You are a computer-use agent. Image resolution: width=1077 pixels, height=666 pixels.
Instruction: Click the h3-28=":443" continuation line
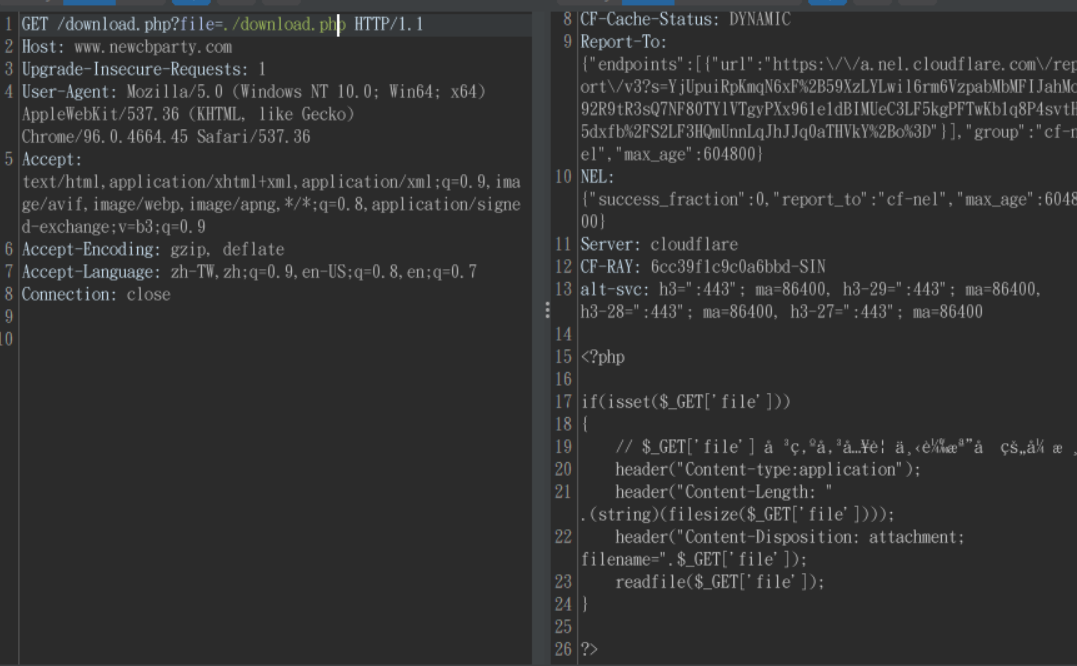781,312
